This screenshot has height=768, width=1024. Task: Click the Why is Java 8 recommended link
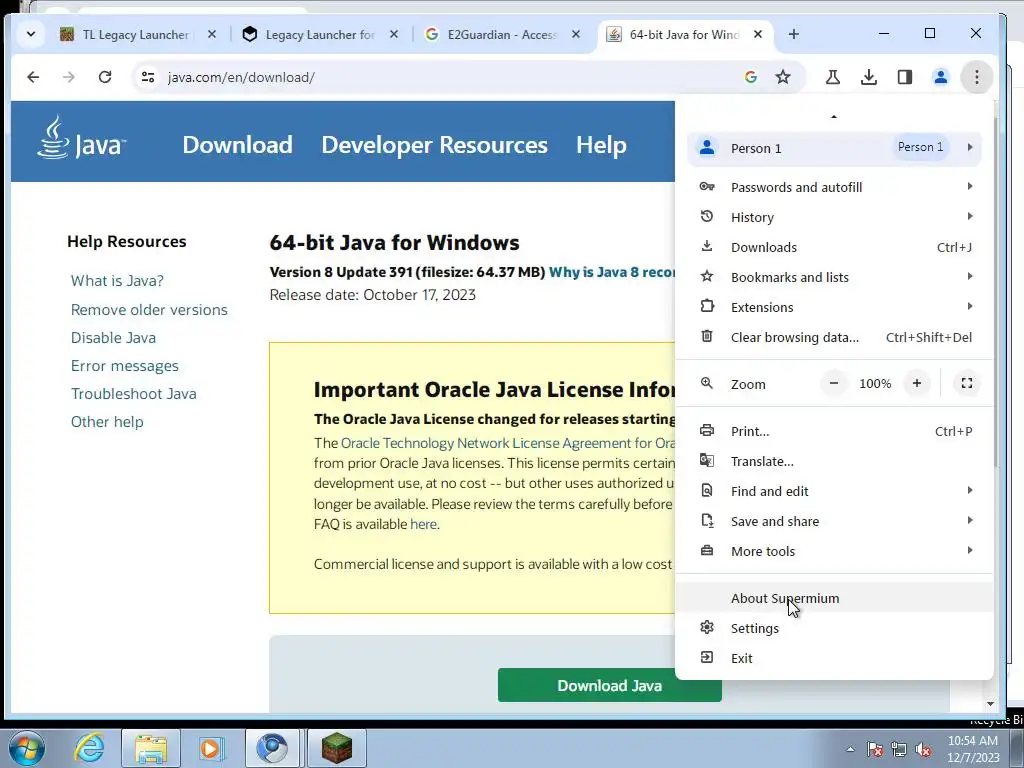(611, 272)
